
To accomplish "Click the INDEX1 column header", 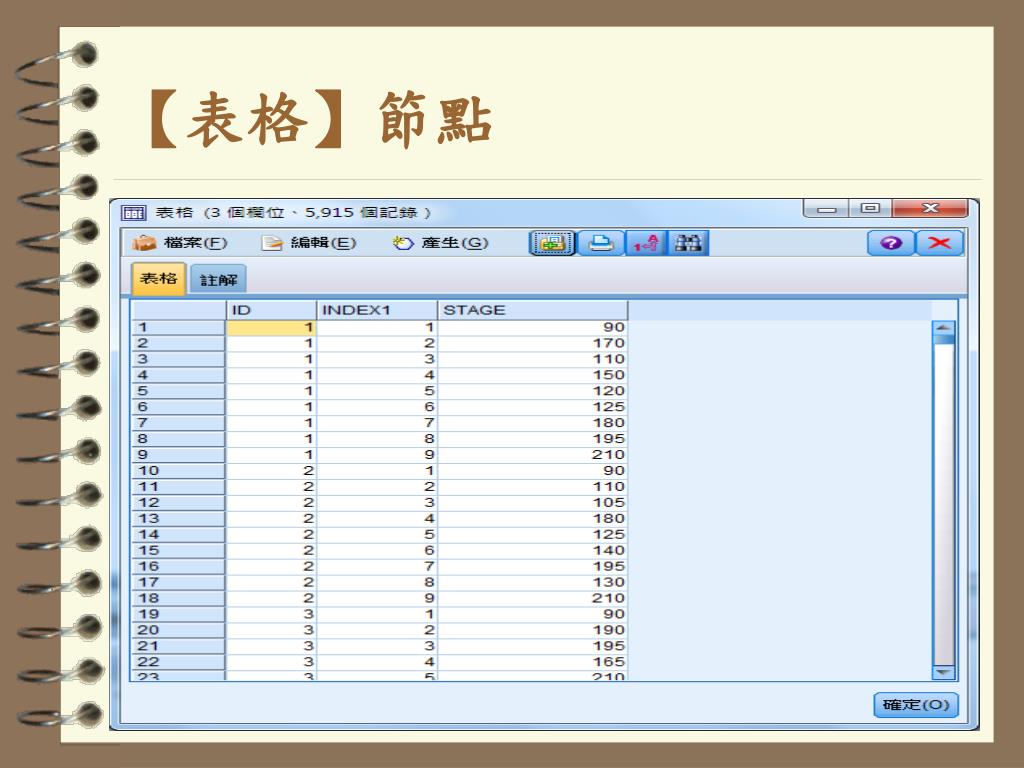I will point(377,310).
